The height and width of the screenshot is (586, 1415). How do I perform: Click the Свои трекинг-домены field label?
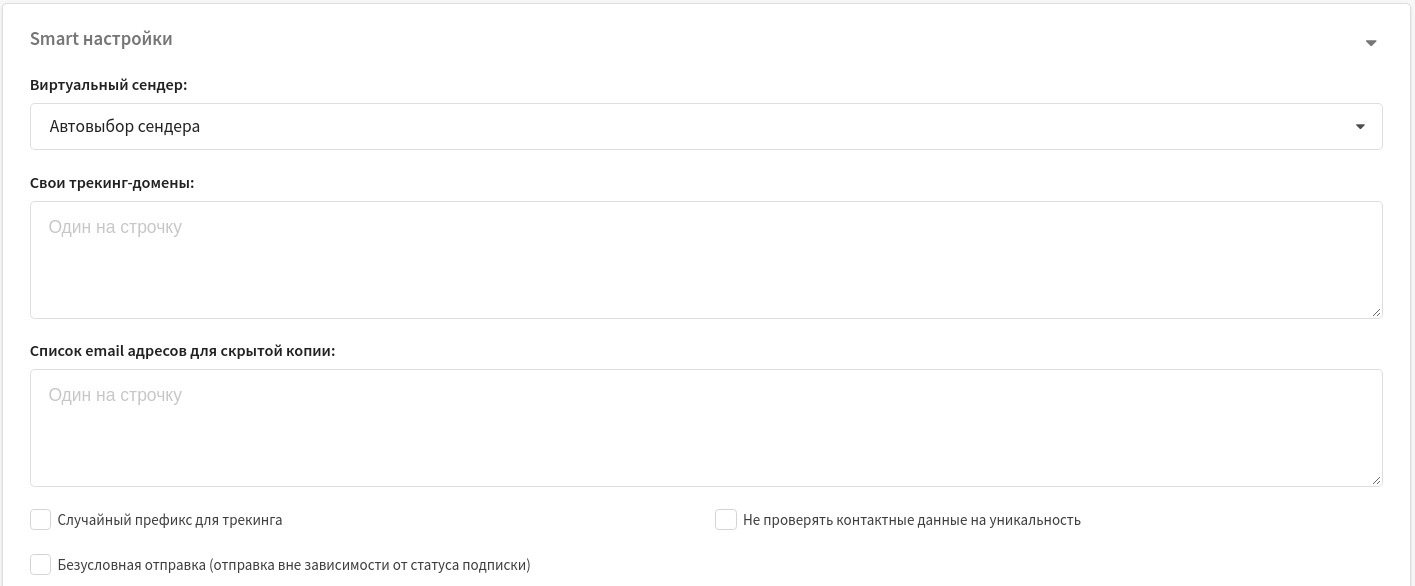112,183
